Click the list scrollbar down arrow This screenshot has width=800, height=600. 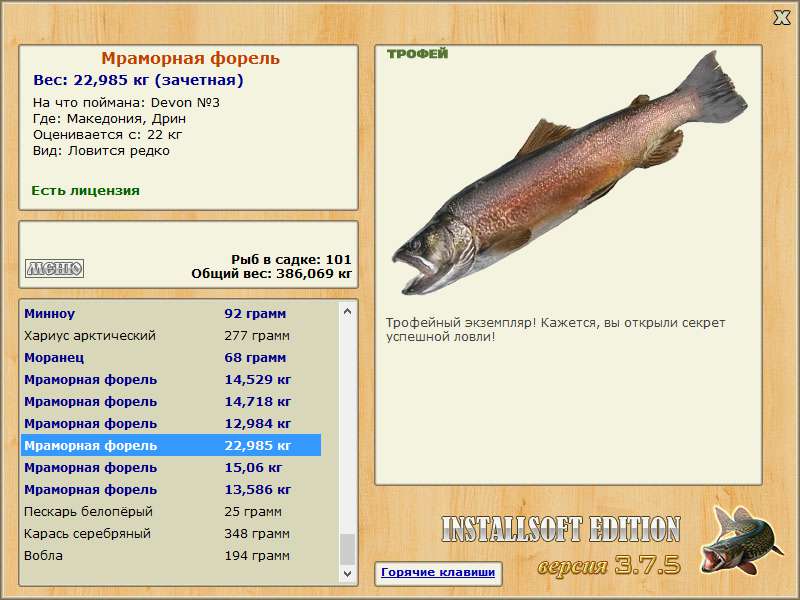347,574
